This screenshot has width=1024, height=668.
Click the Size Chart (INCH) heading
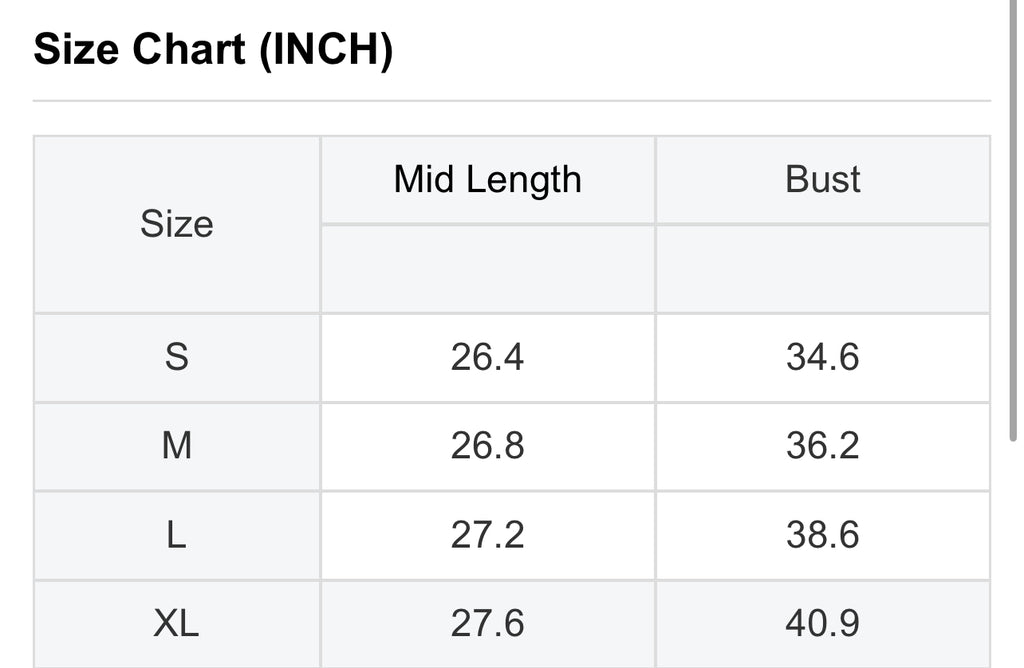pyautogui.click(x=213, y=49)
